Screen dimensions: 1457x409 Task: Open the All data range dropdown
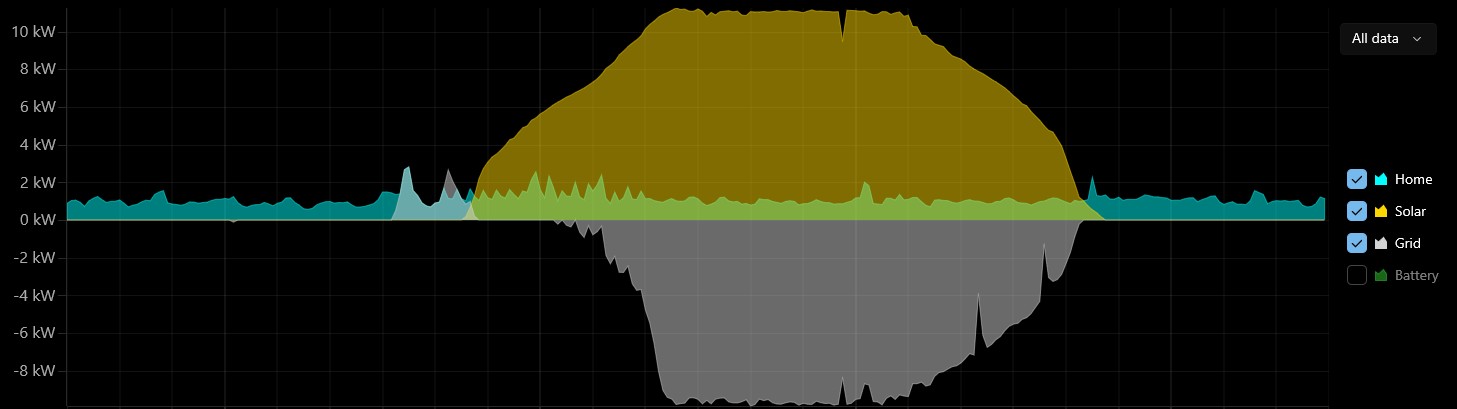pyautogui.click(x=1387, y=39)
